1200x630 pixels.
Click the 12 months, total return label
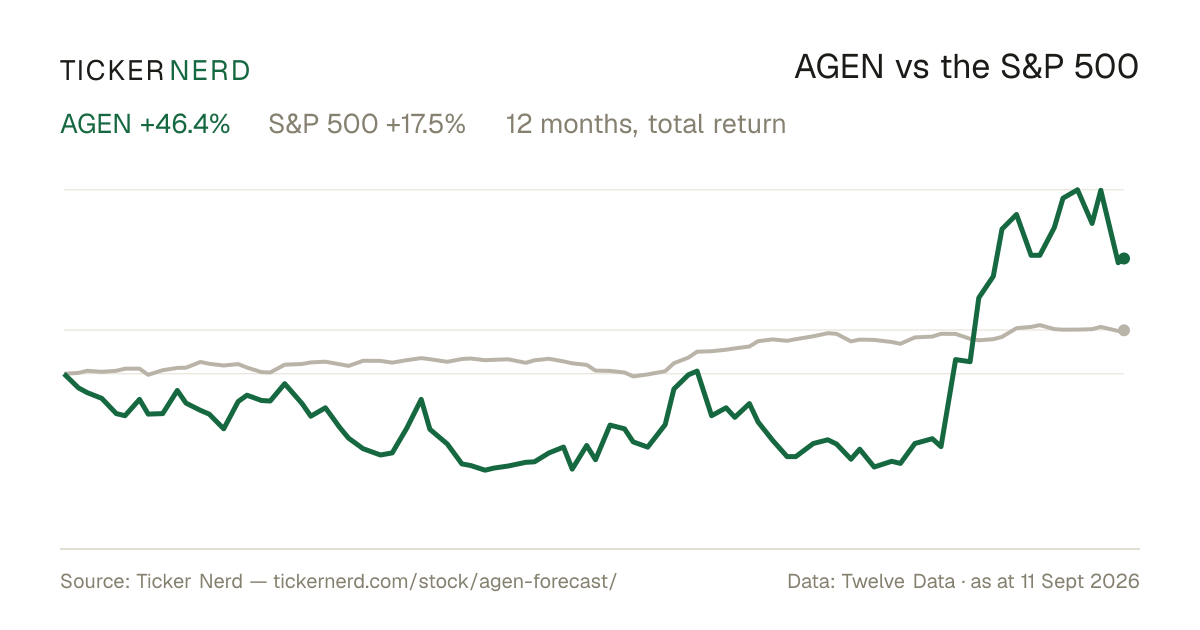646,124
